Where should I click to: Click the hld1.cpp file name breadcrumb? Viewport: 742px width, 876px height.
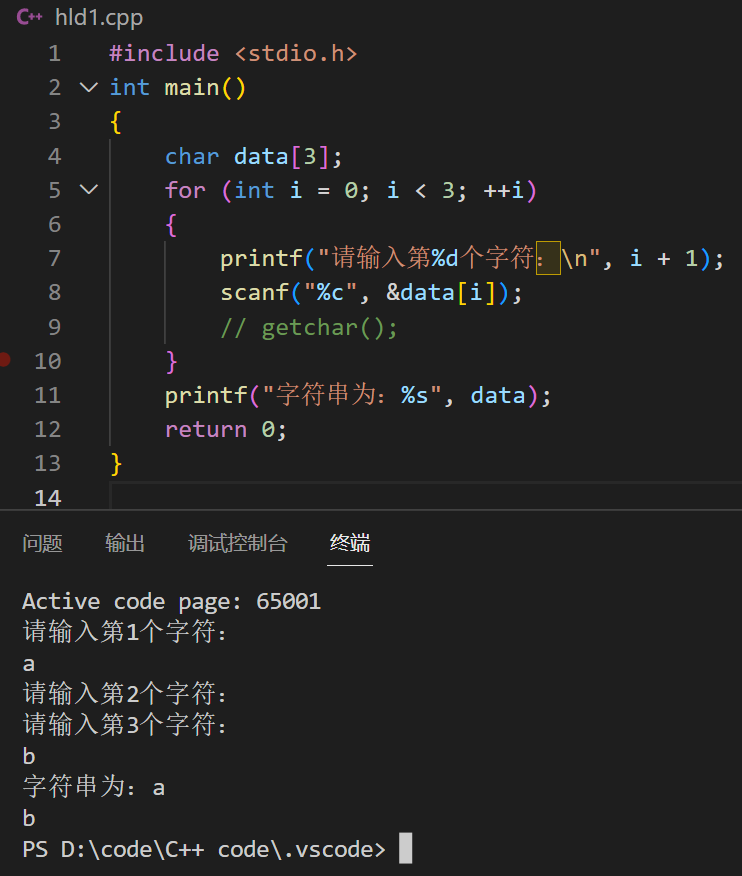coord(99,18)
